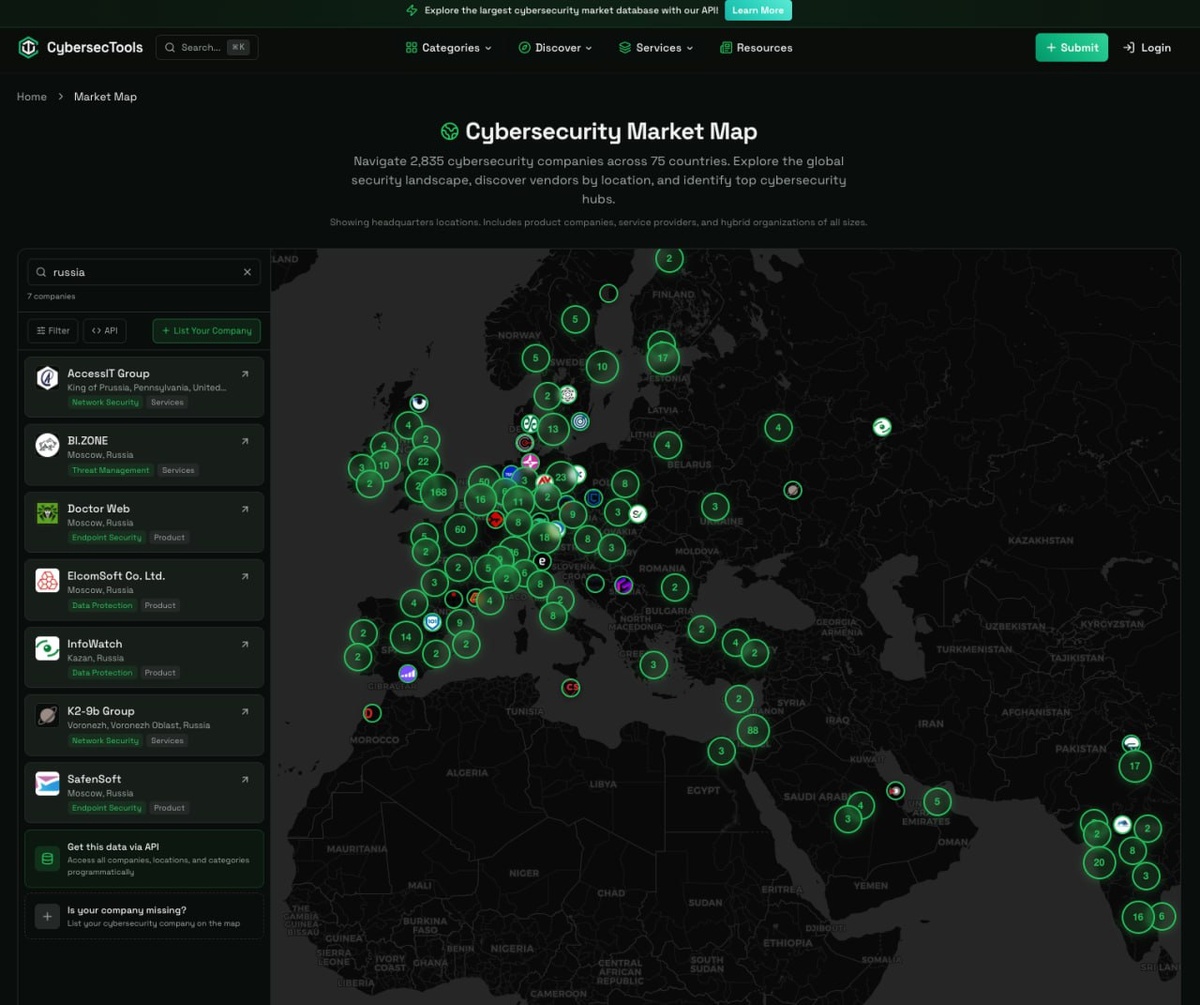
Task: Select the 23 cluster marker over Poland
Action: (x=563, y=478)
